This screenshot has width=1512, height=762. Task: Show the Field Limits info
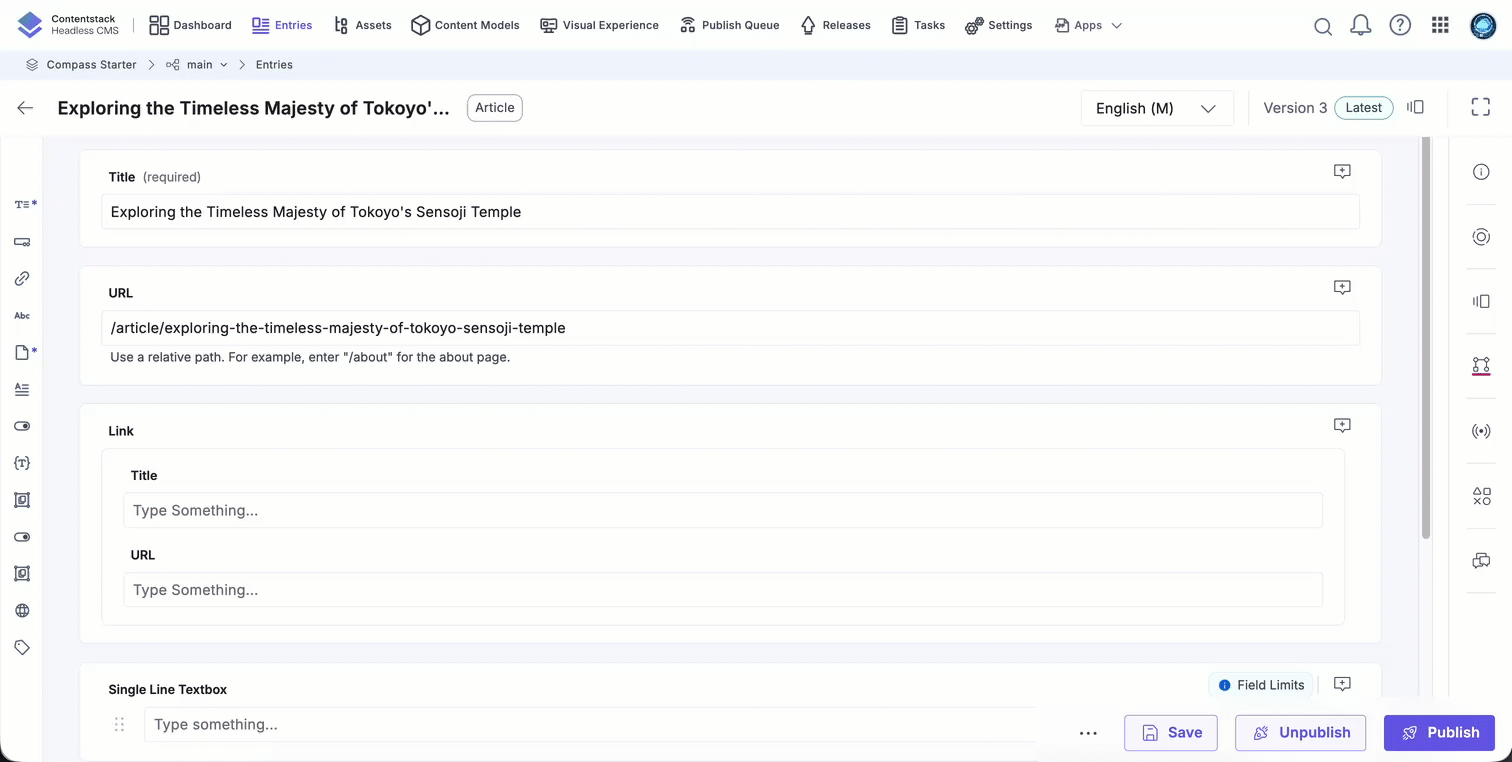point(1261,685)
